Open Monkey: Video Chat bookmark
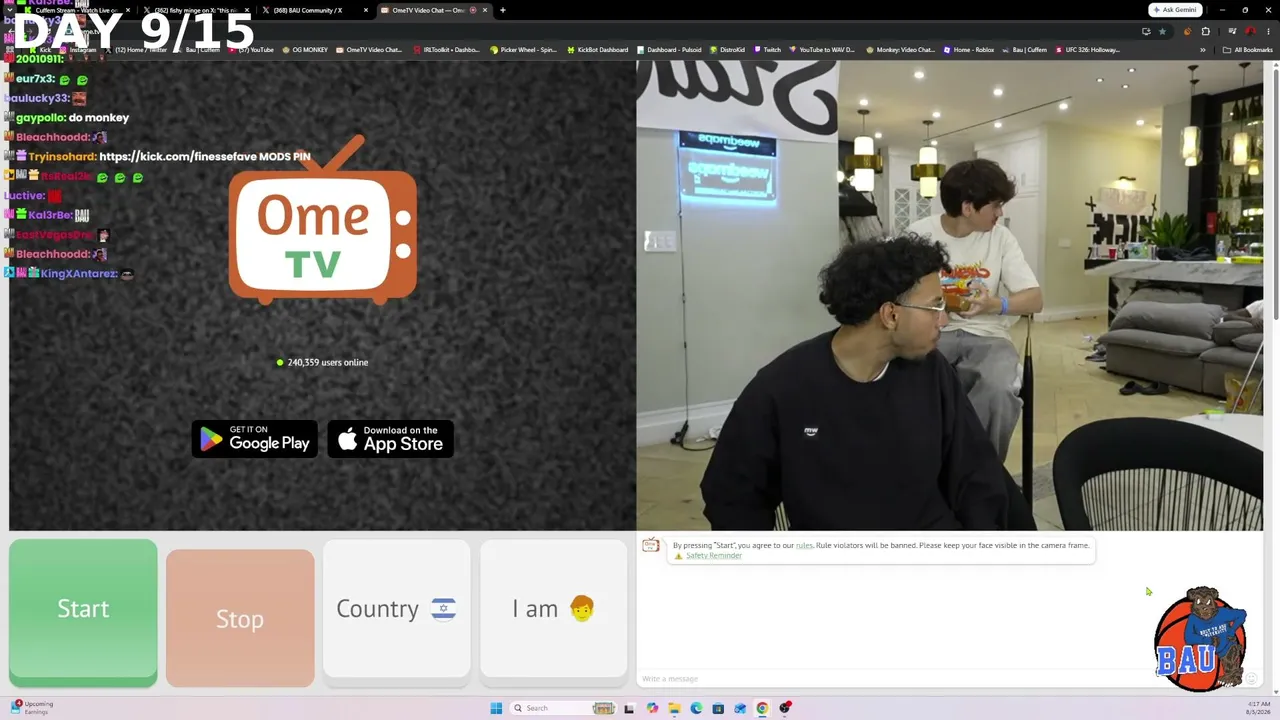 [x=900, y=50]
